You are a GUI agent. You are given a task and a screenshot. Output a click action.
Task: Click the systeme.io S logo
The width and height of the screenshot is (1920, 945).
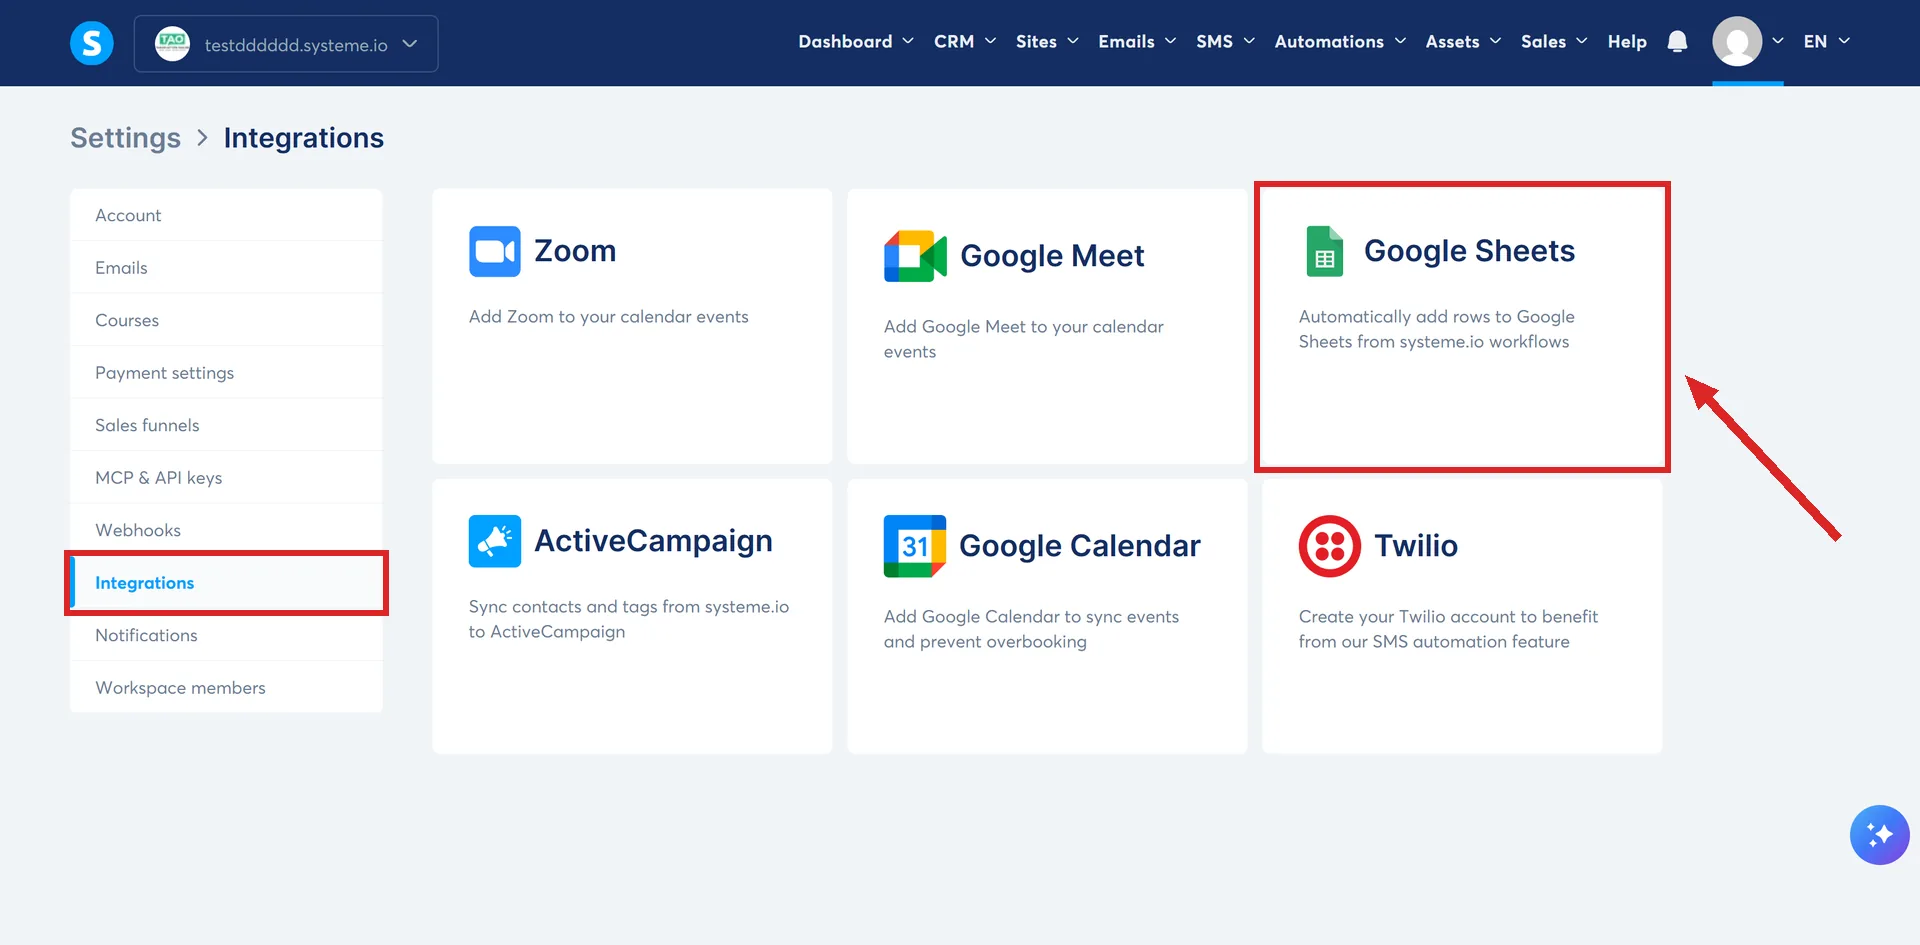coord(91,43)
